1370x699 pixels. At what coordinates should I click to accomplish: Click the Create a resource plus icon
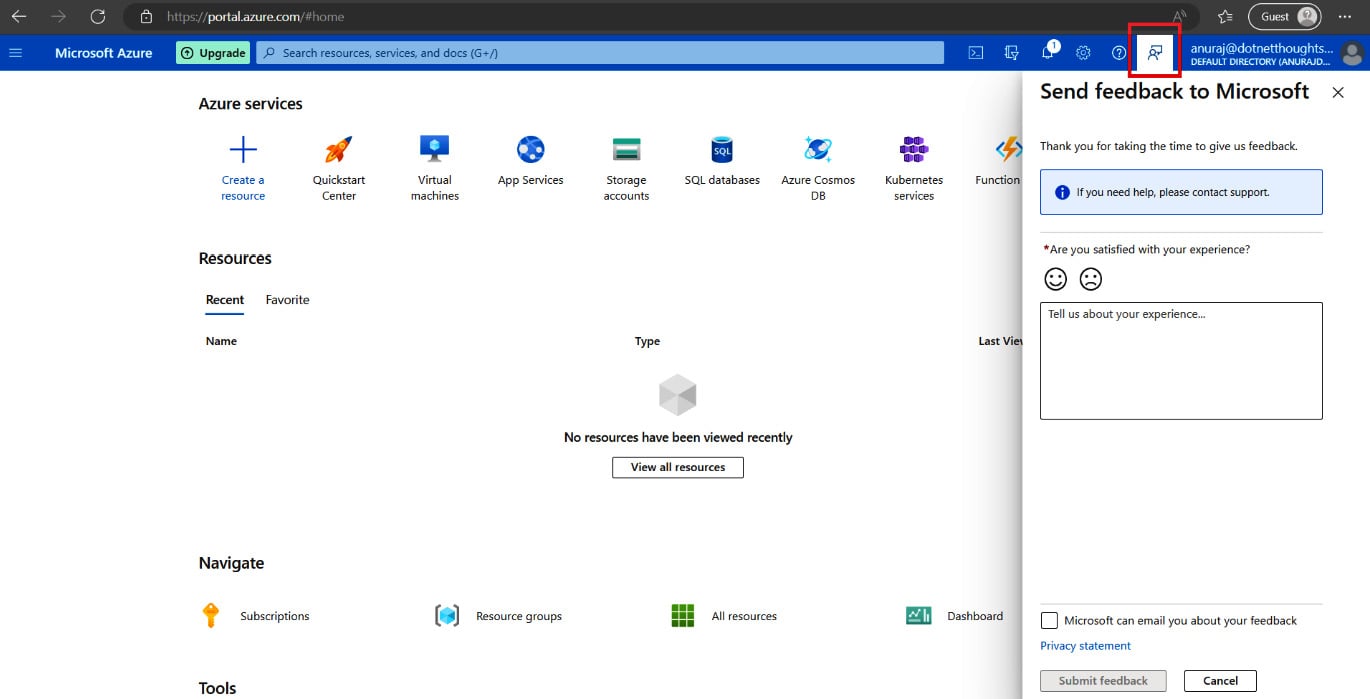pos(243,150)
